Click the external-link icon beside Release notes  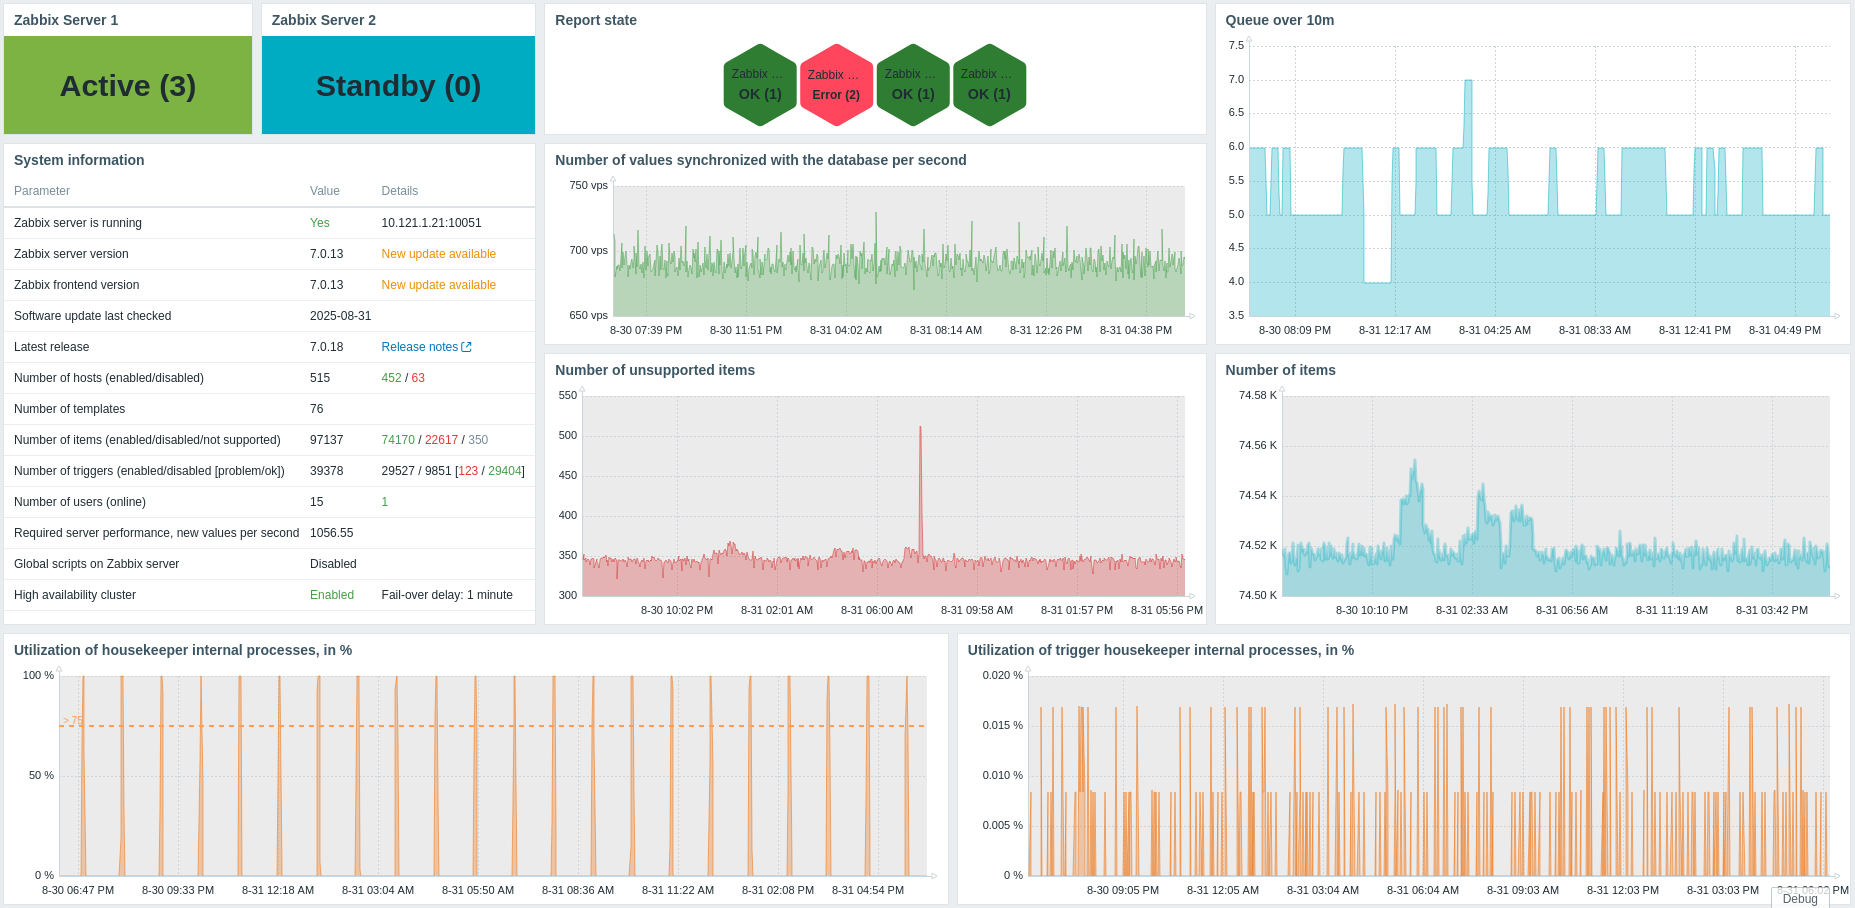(466, 347)
